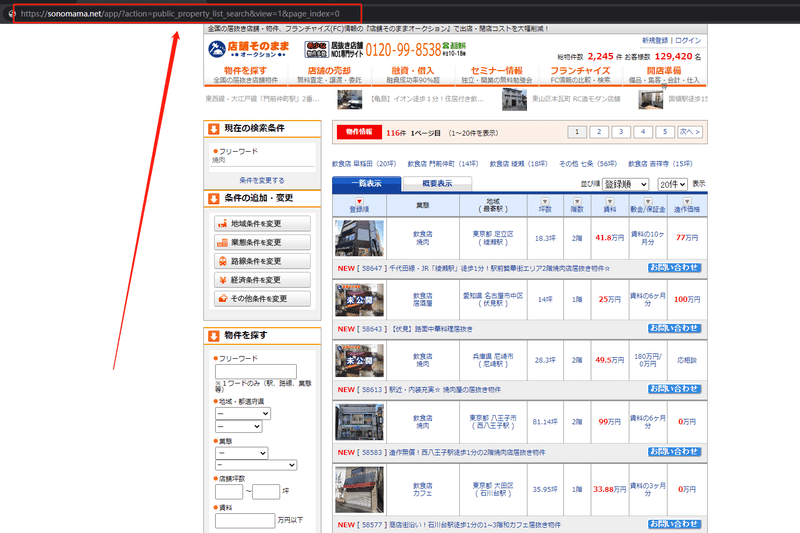Screen dimensions: 800x533
Task: Click お問い合わせ for listing 58643
Action: pyautogui.click(x=674, y=328)
